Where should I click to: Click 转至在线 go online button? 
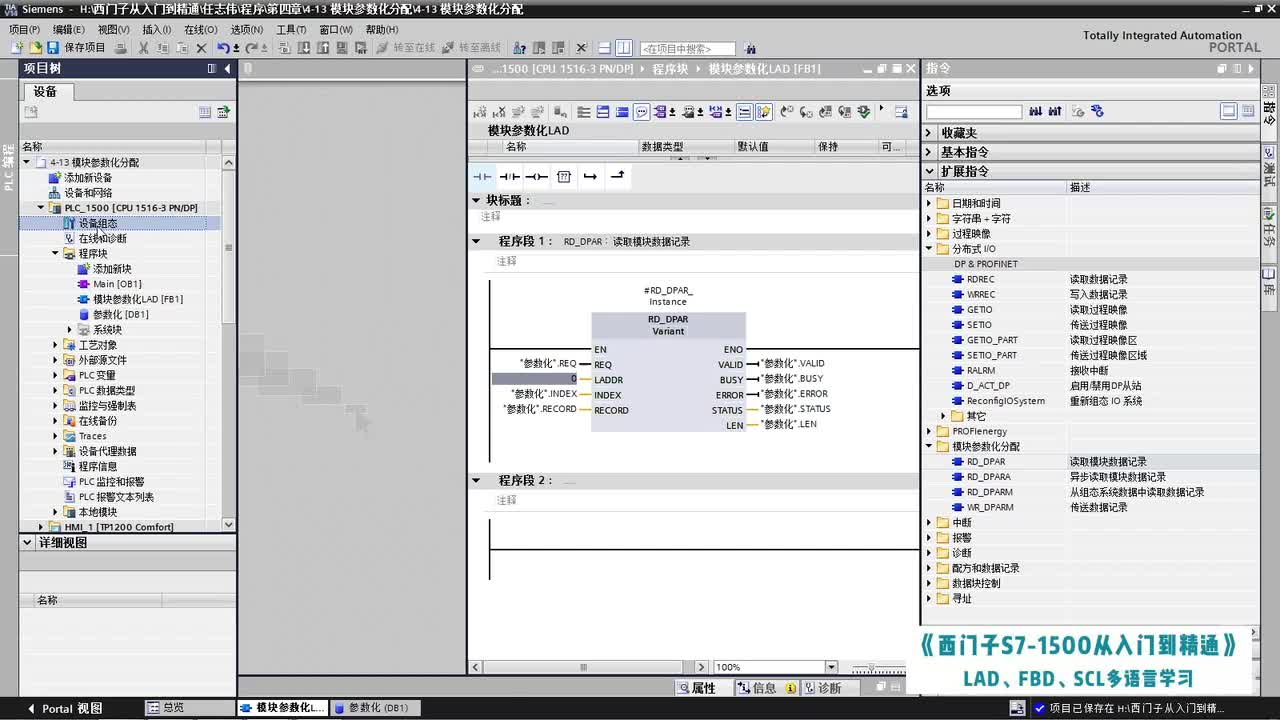(x=406, y=48)
